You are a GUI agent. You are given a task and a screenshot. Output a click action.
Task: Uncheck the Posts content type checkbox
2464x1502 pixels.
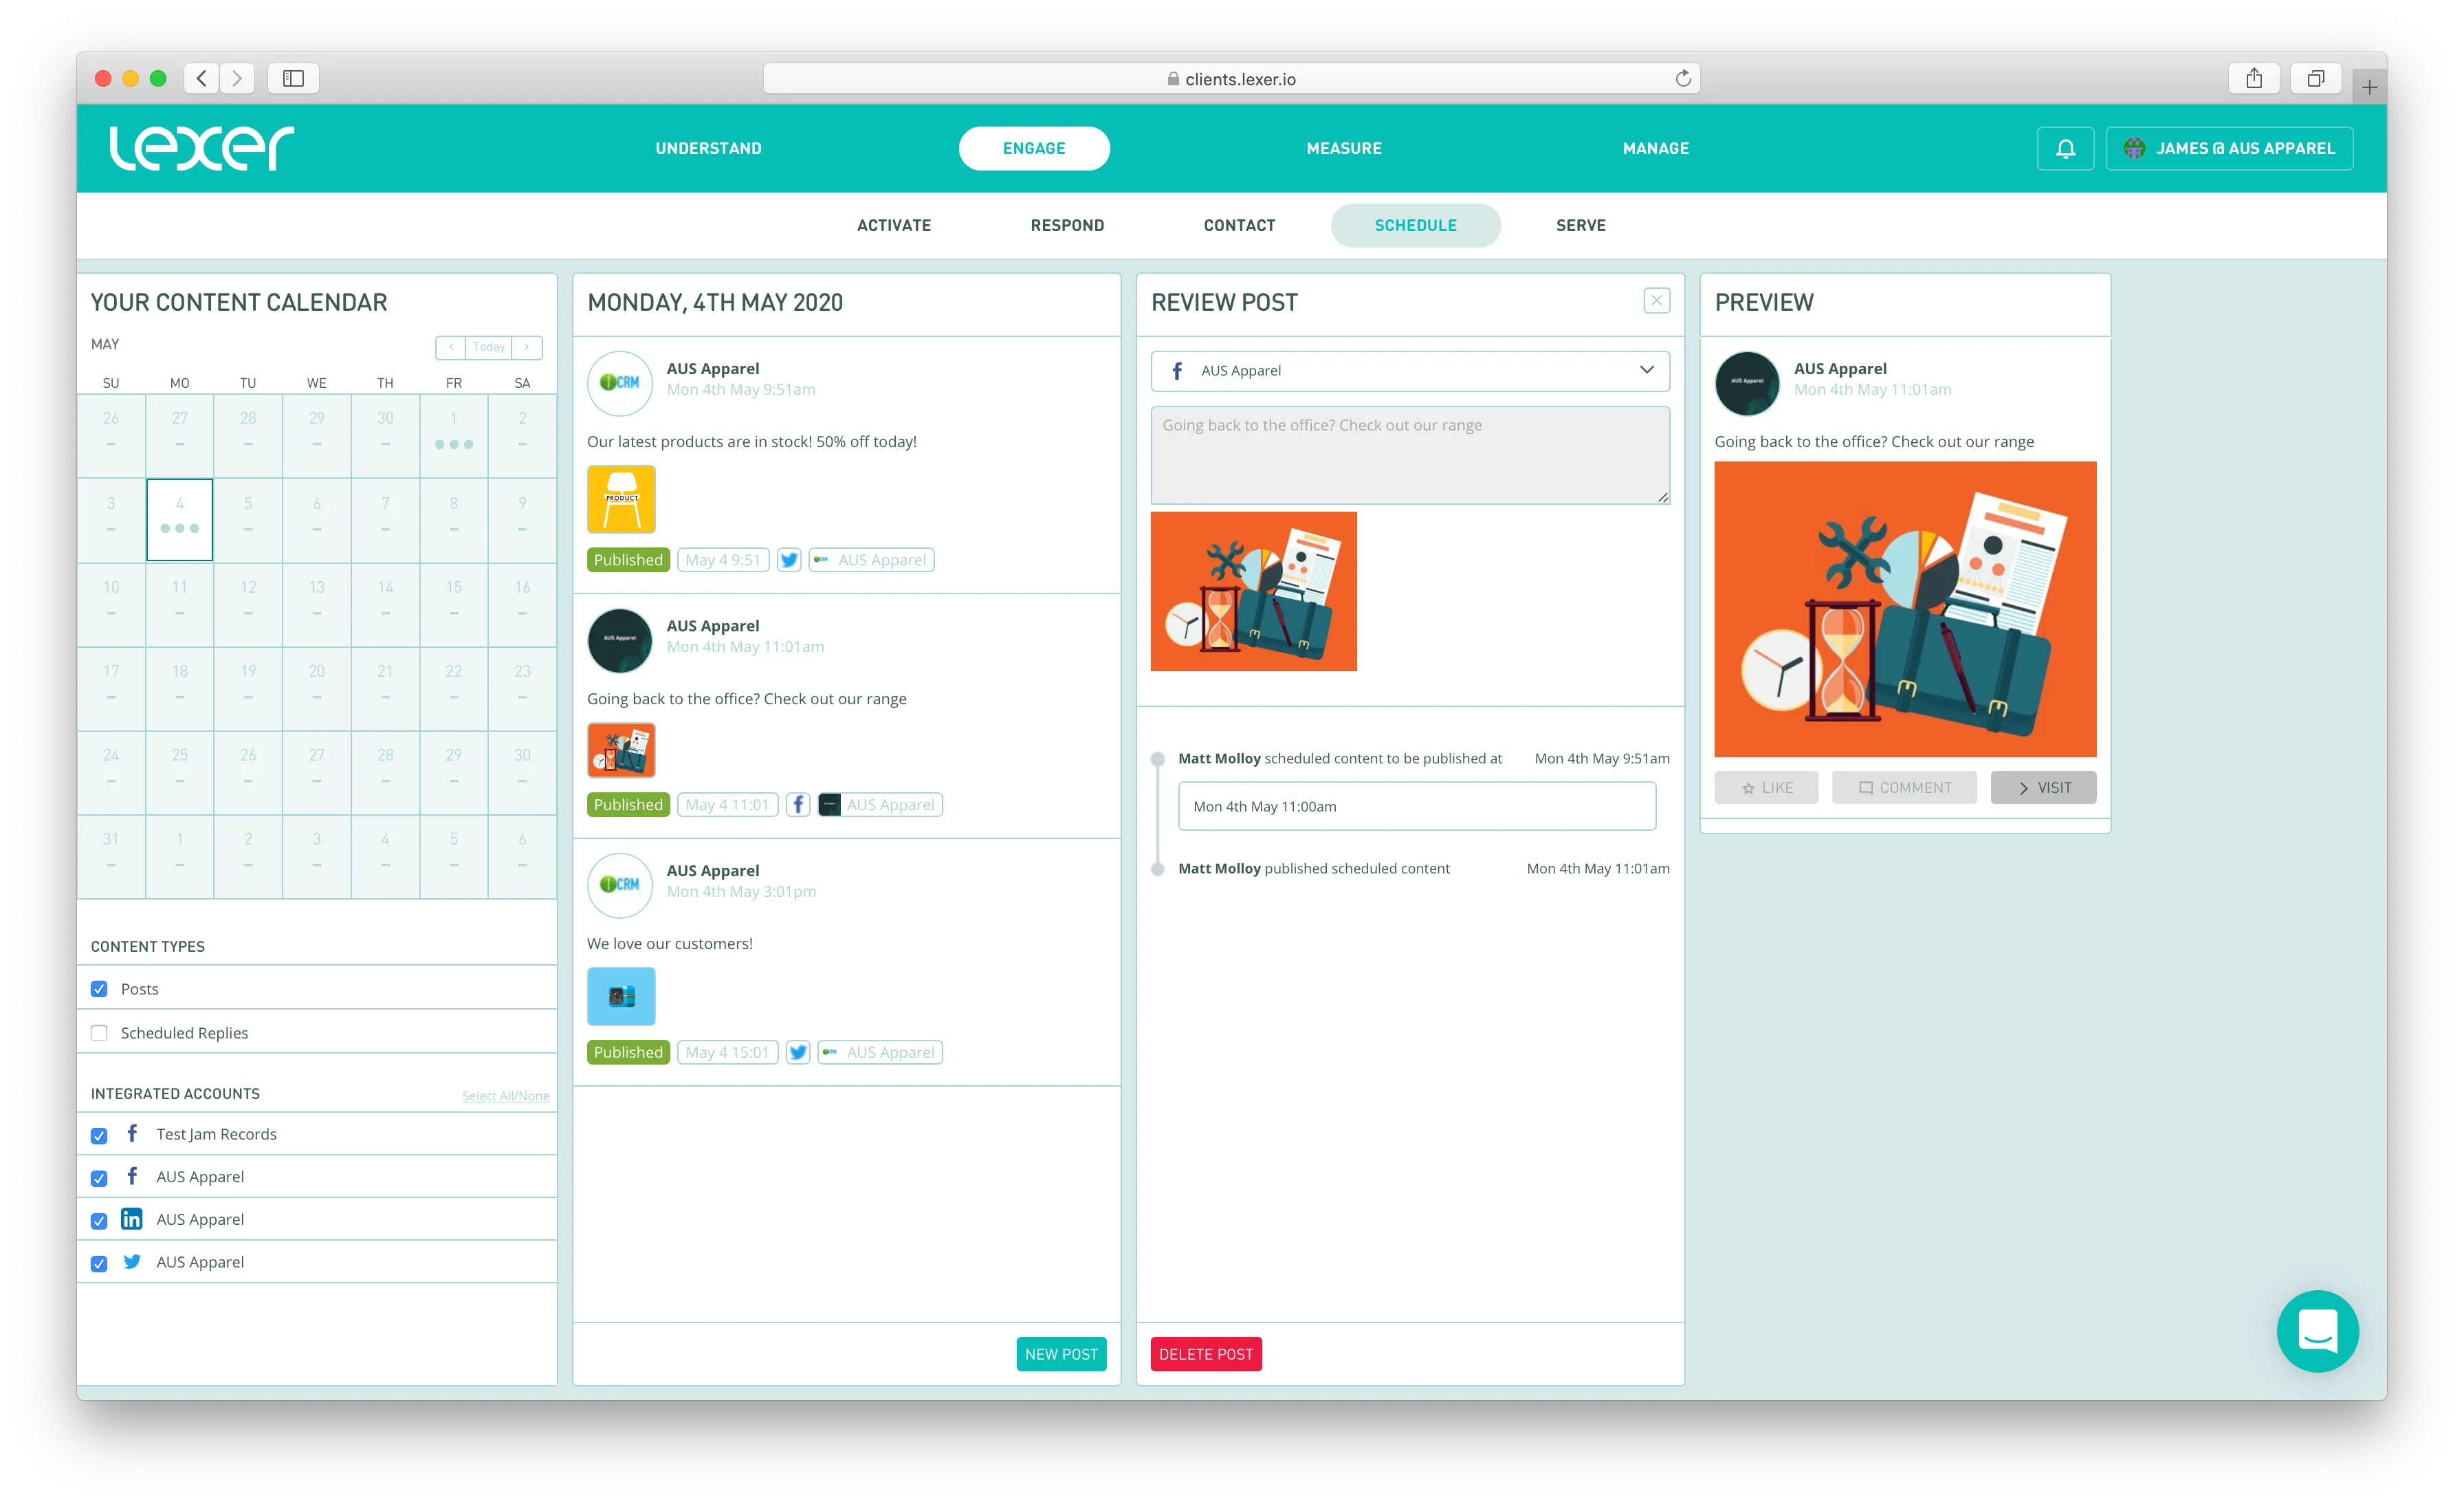(99, 989)
